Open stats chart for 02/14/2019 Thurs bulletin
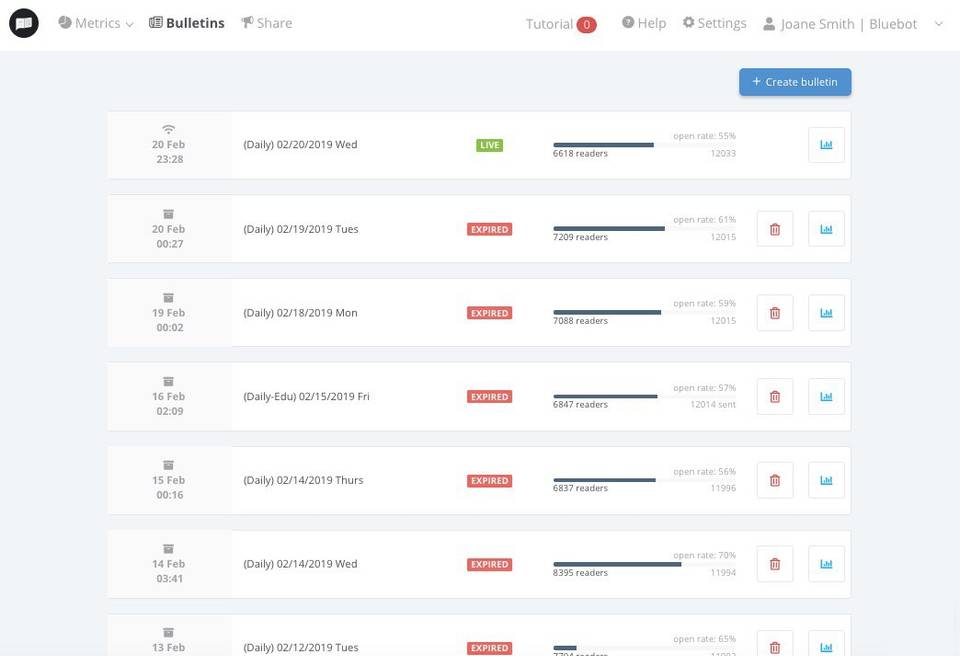Image resolution: width=960 pixels, height=656 pixels. (826, 481)
